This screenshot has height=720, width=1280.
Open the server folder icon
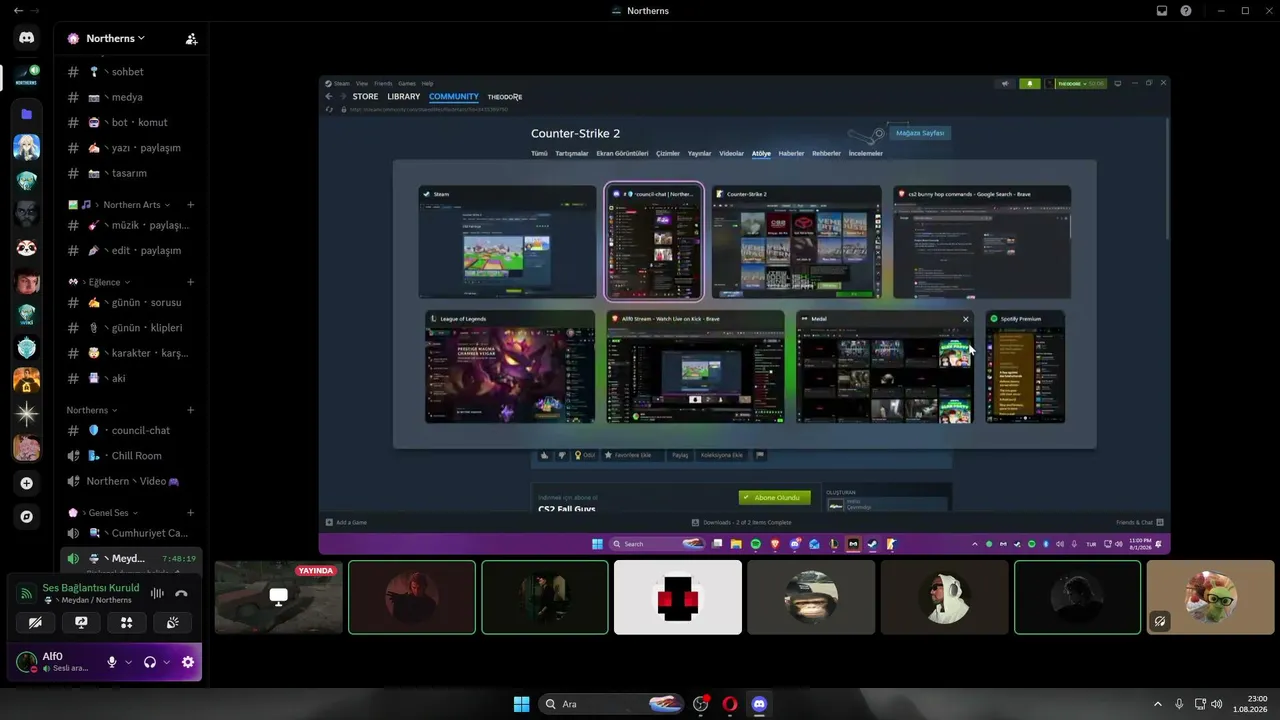click(x=27, y=114)
